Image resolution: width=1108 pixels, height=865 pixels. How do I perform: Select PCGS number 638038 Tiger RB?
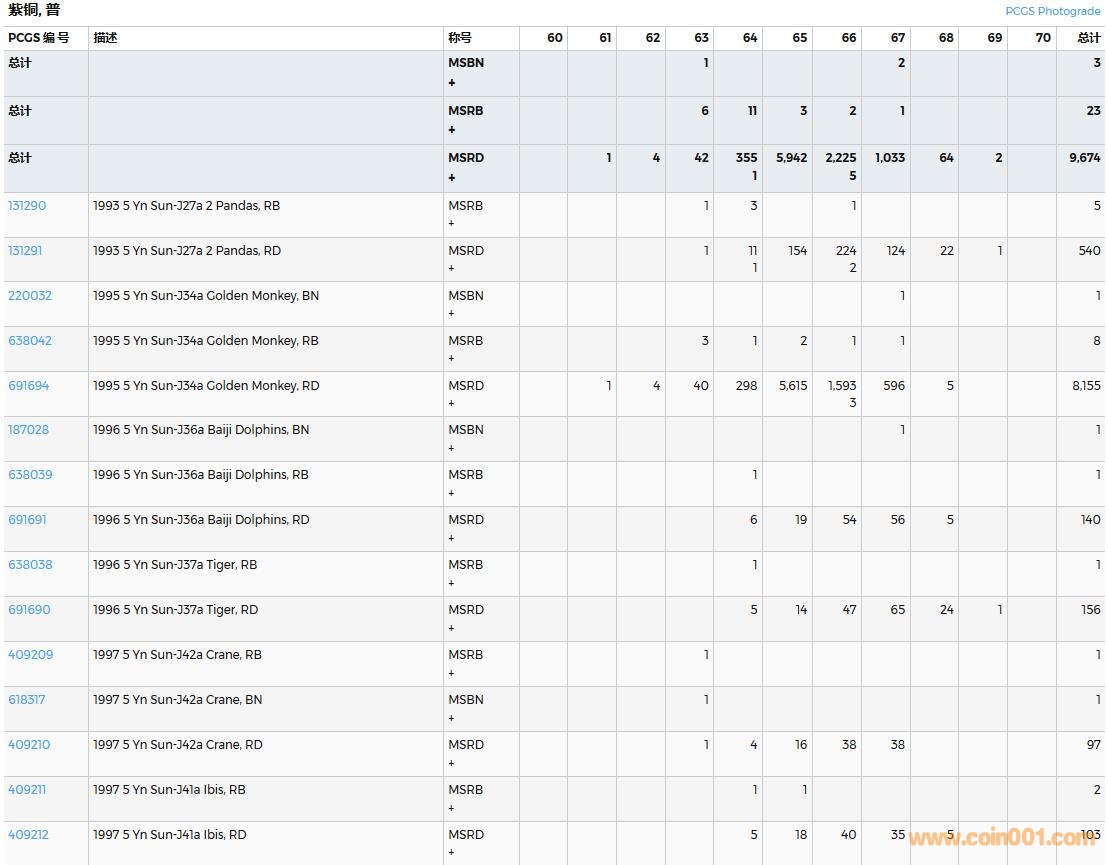30,565
